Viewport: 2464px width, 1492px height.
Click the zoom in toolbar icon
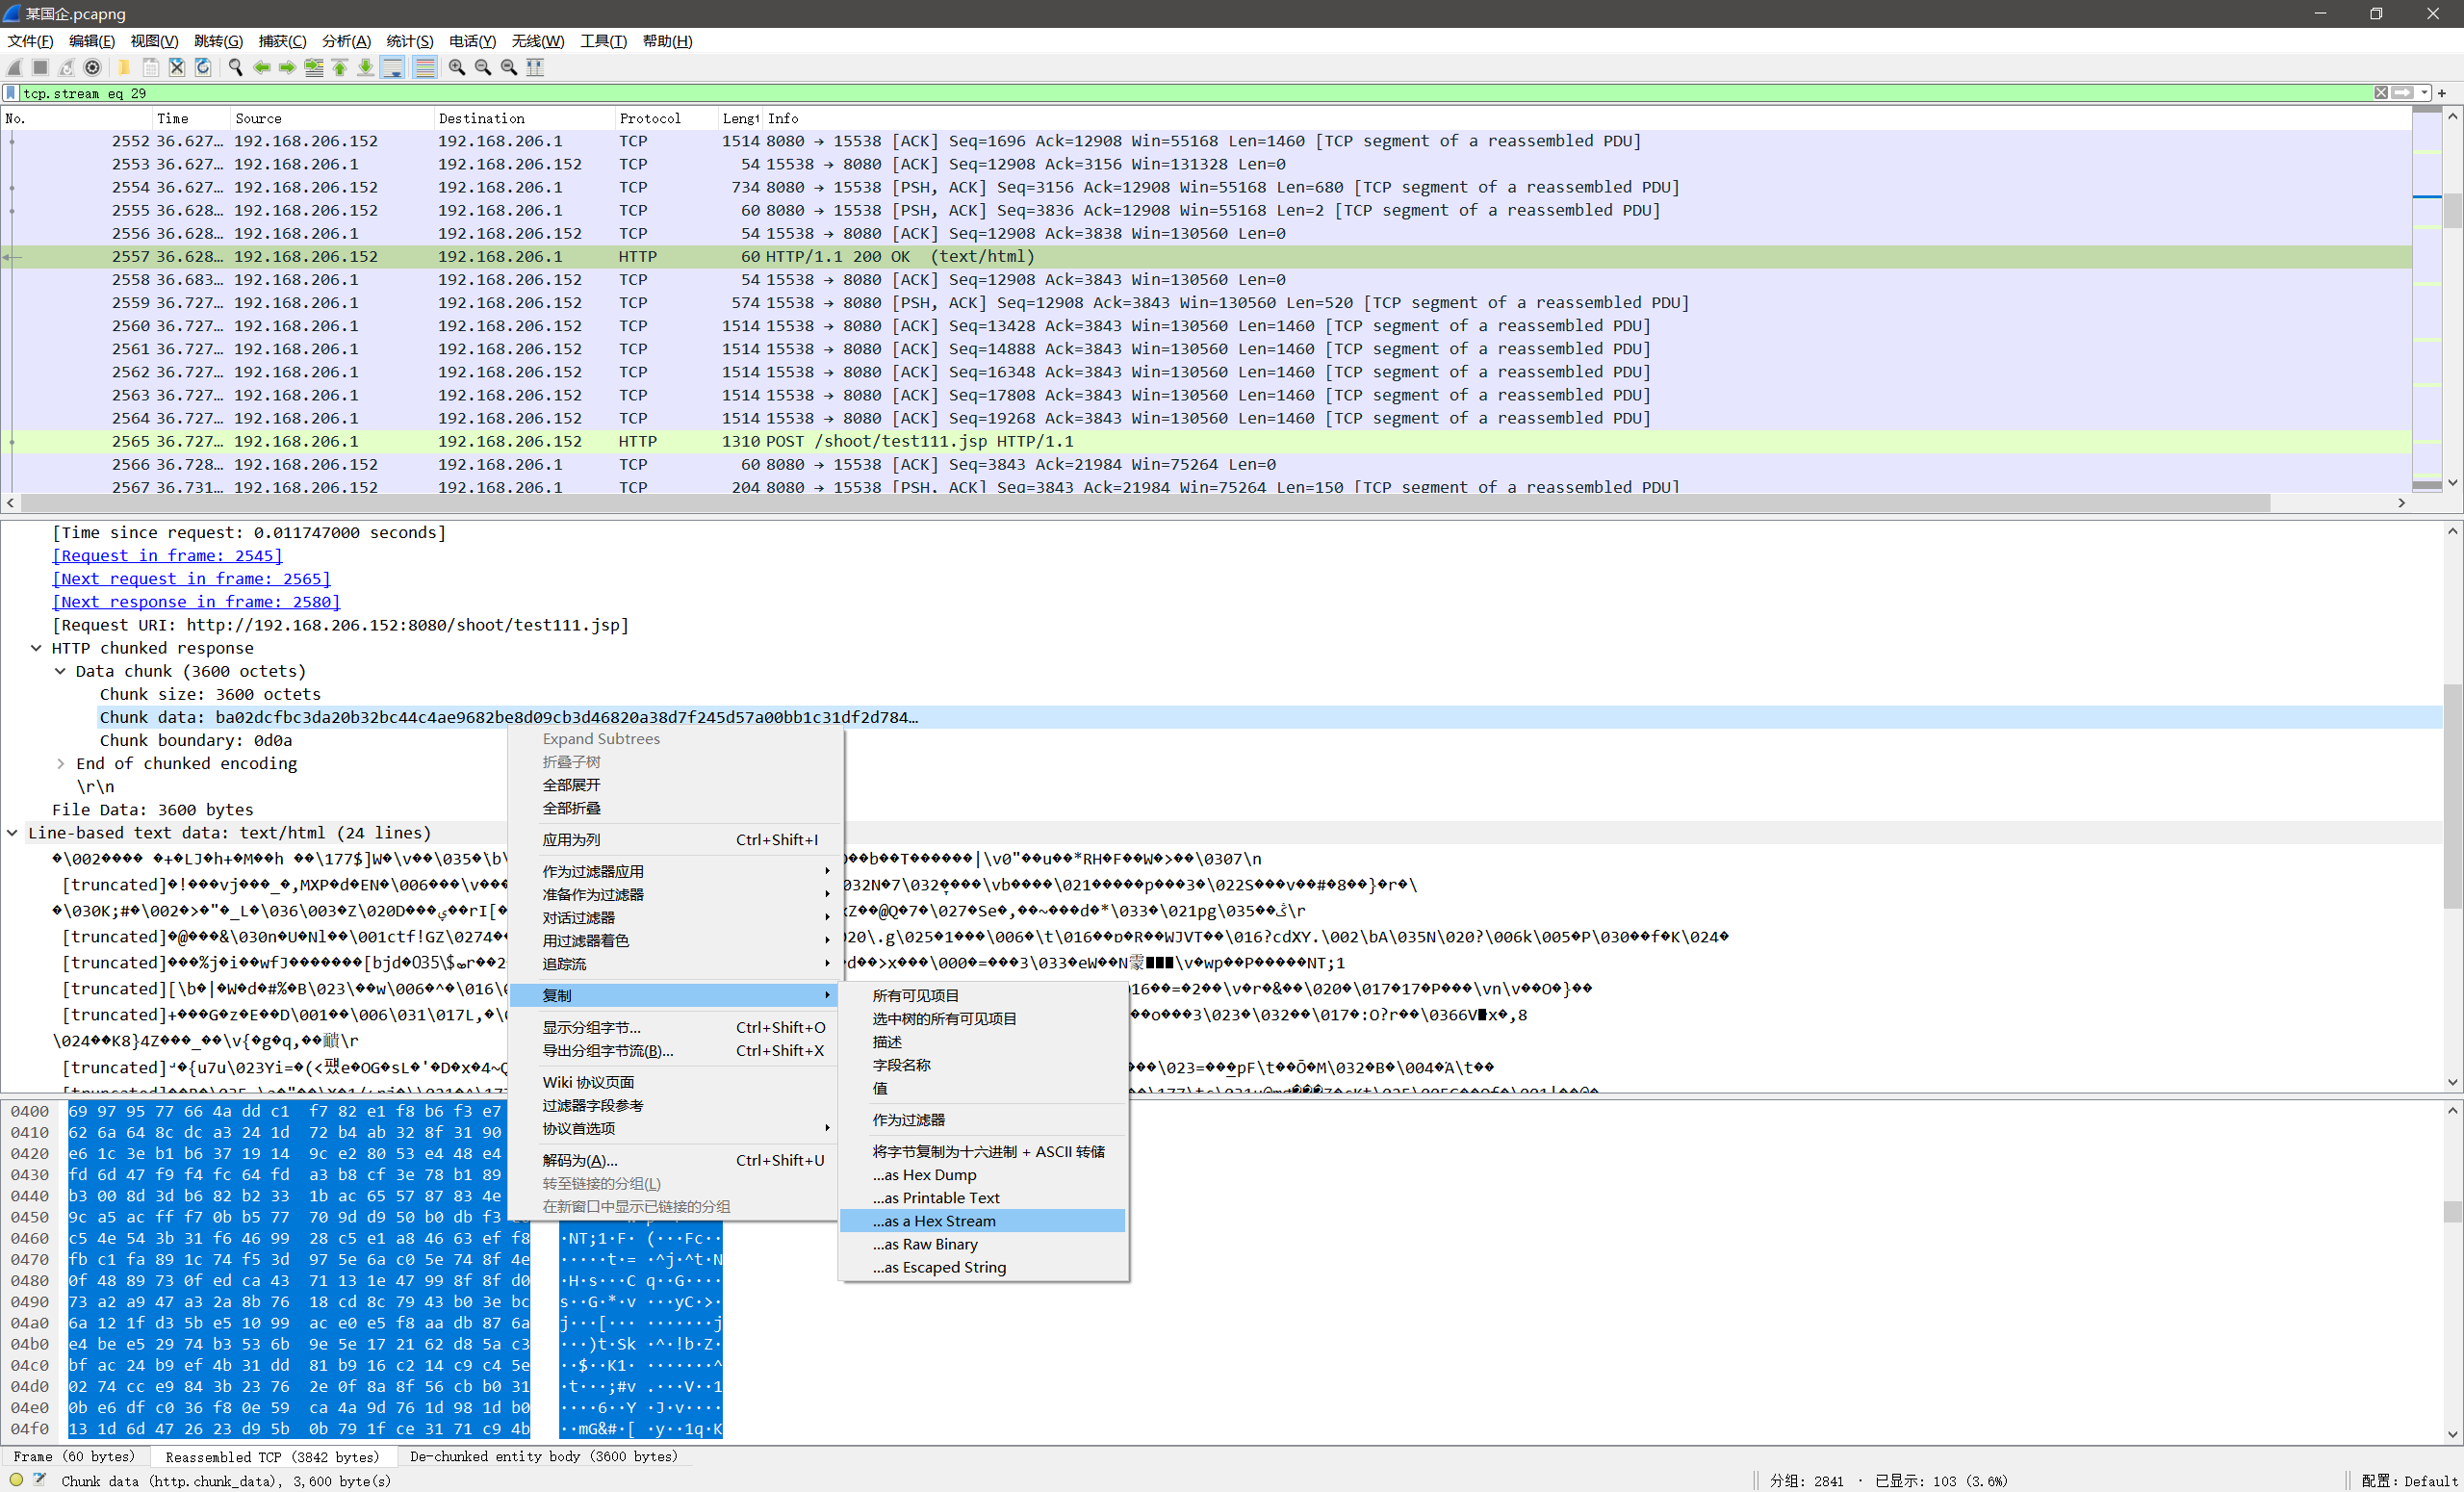point(457,67)
